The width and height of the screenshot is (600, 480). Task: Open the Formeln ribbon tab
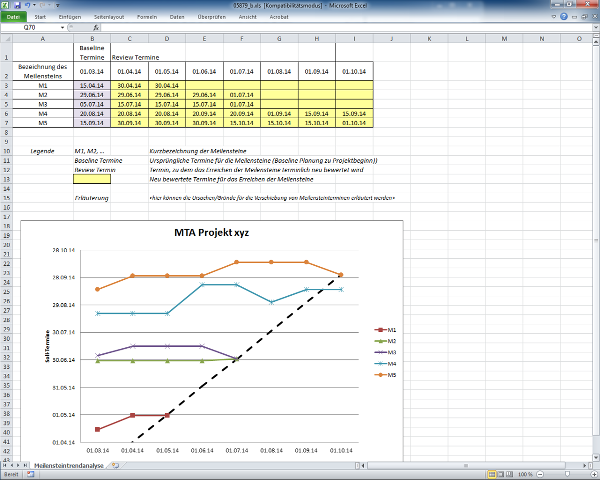pyautogui.click(x=148, y=17)
